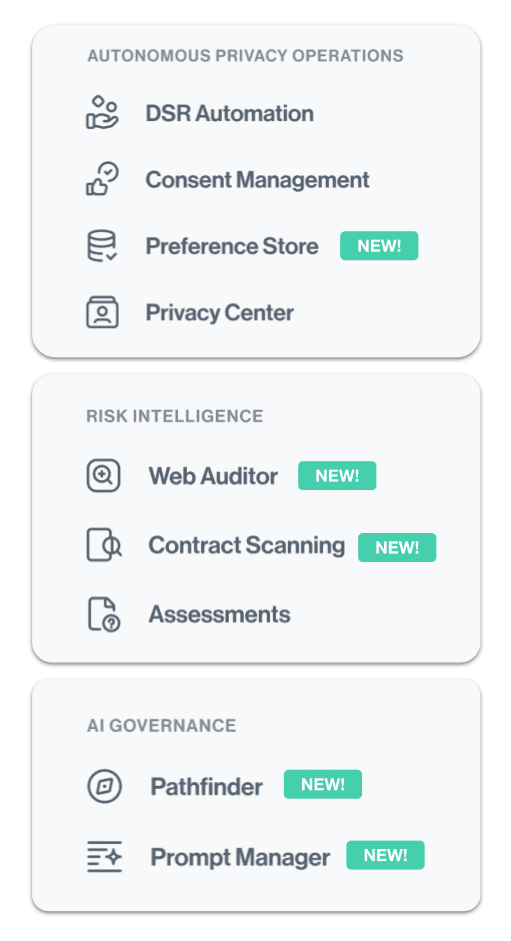The image size is (511, 941).
Task: Click the DSR Automation hand icon
Action: tap(102, 112)
